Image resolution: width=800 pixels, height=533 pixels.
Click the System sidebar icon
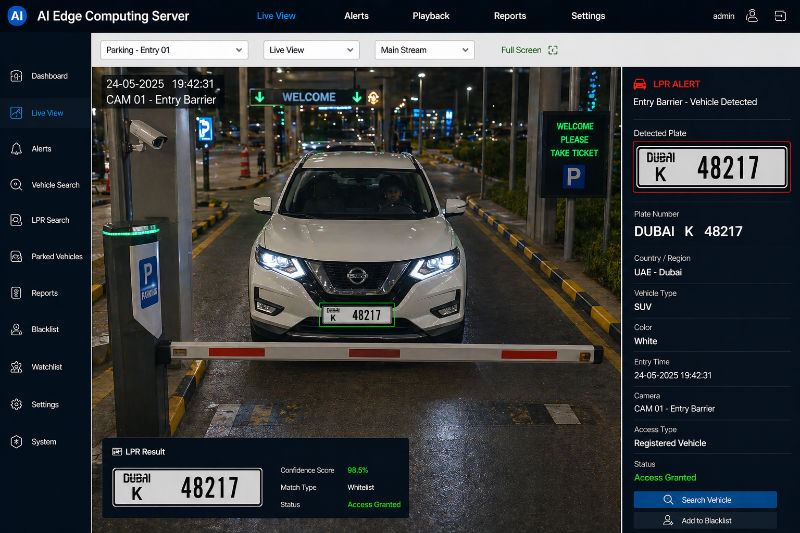[x=16, y=441]
